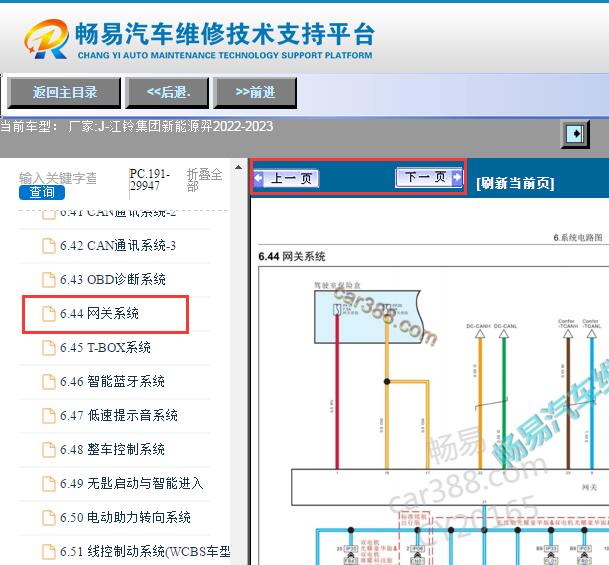Click the 6.44 网关系统 diagram heading
This screenshot has height=565, width=609.
pos(292,256)
